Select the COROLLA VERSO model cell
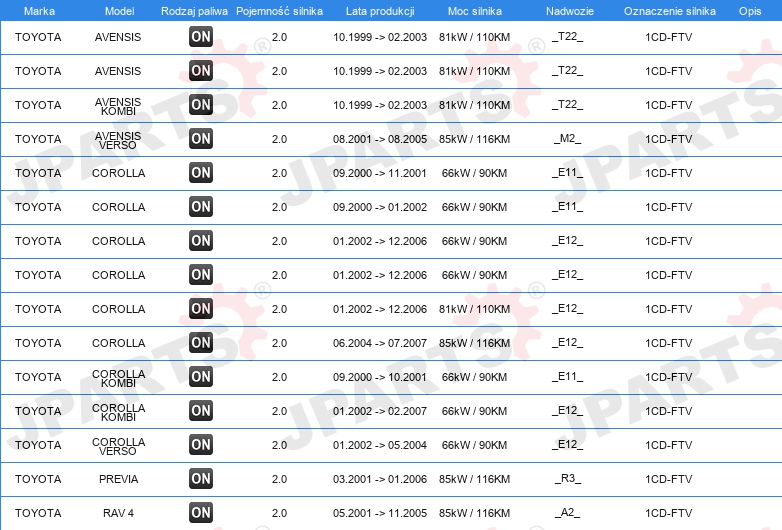The width and height of the screenshot is (782, 530). [118, 446]
